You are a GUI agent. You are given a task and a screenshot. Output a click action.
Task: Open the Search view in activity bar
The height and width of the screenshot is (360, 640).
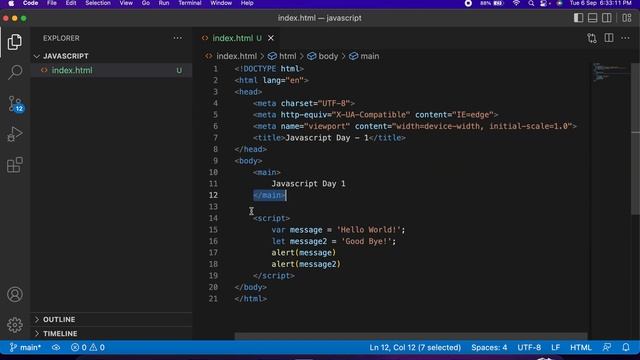point(15,73)
